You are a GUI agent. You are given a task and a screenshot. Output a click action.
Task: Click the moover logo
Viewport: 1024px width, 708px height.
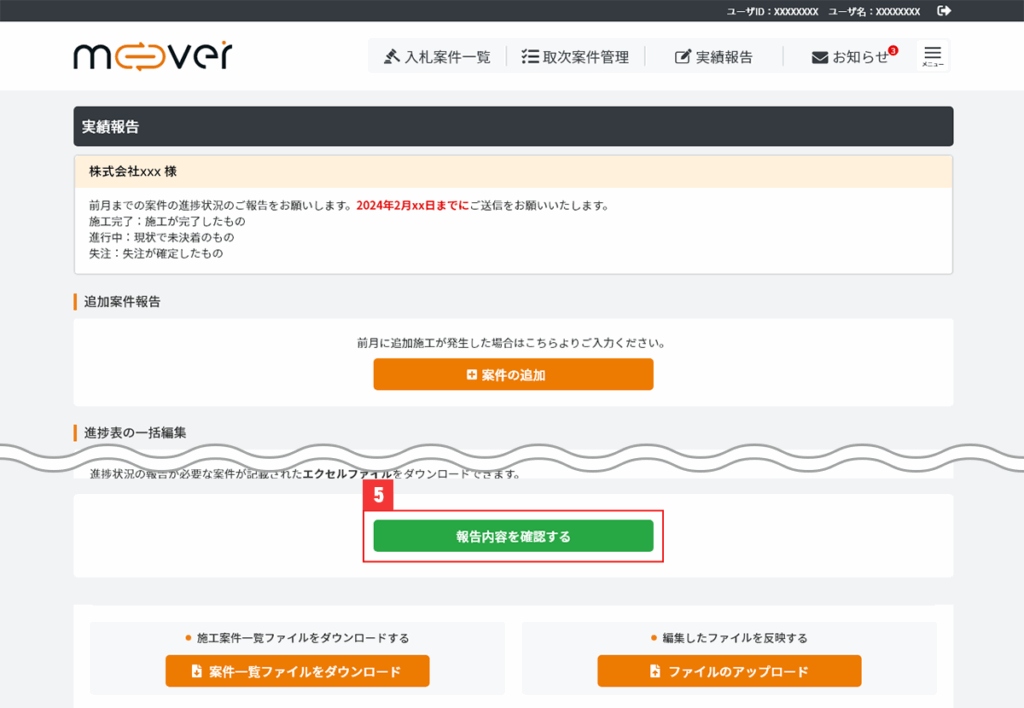152,56
